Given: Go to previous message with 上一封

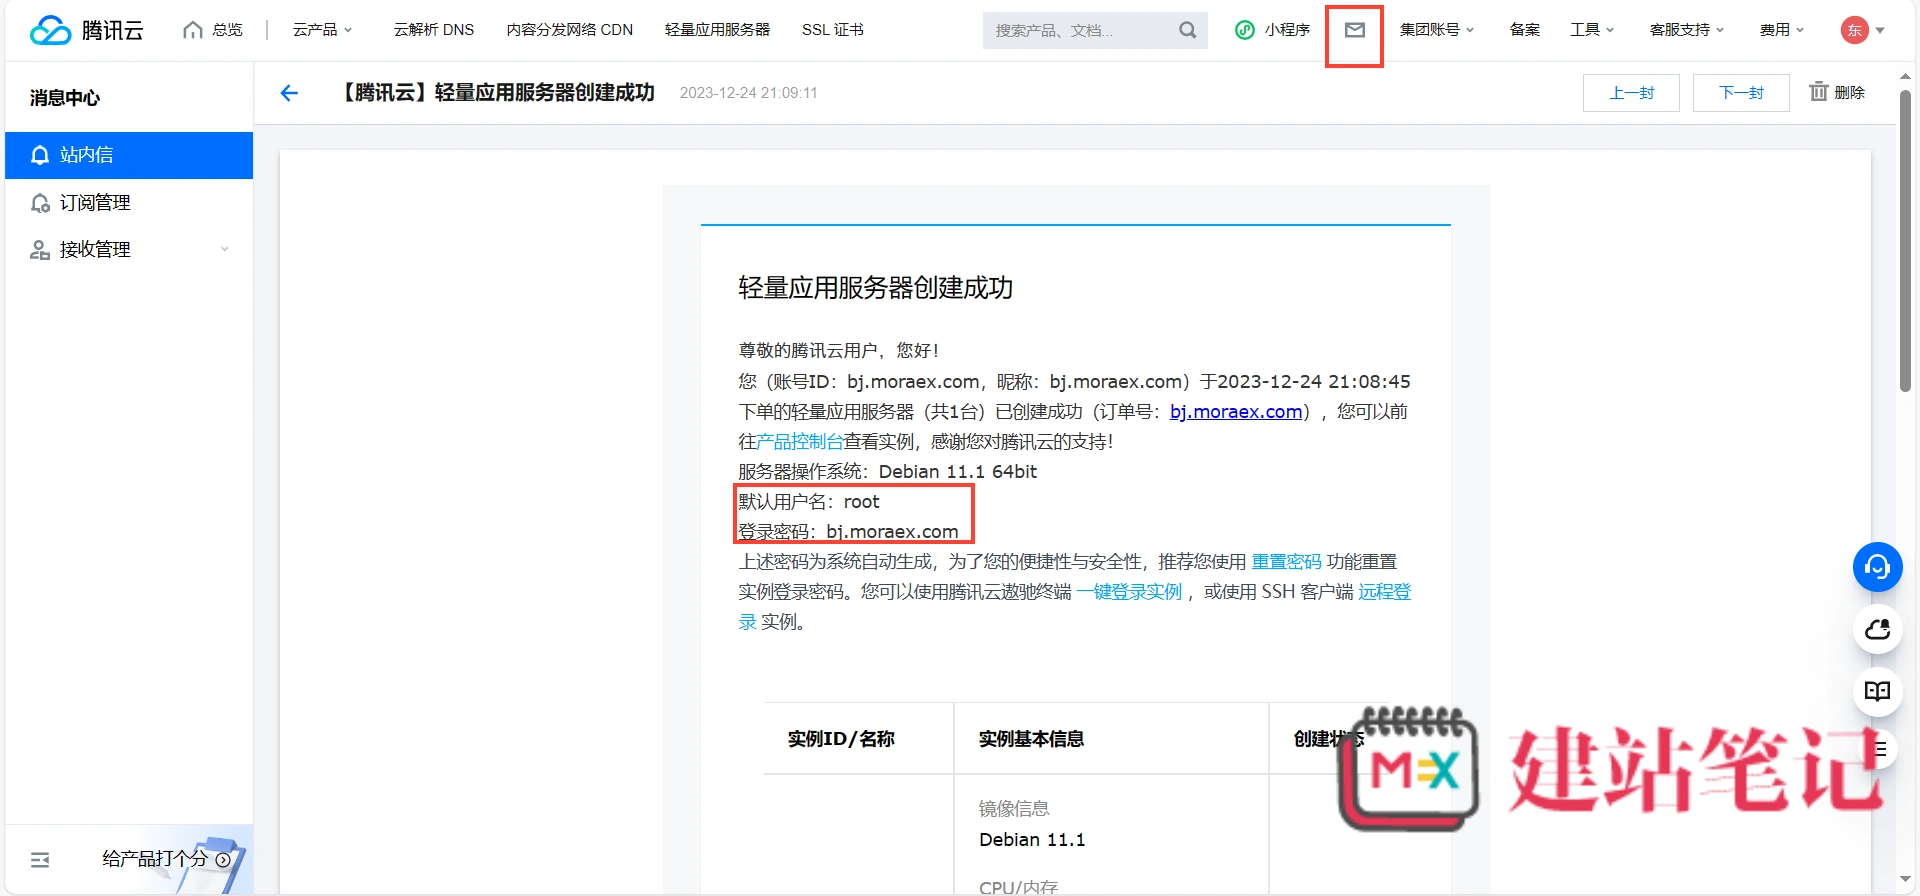Looking at the screenshot, I should click(x=1631, y=93).
